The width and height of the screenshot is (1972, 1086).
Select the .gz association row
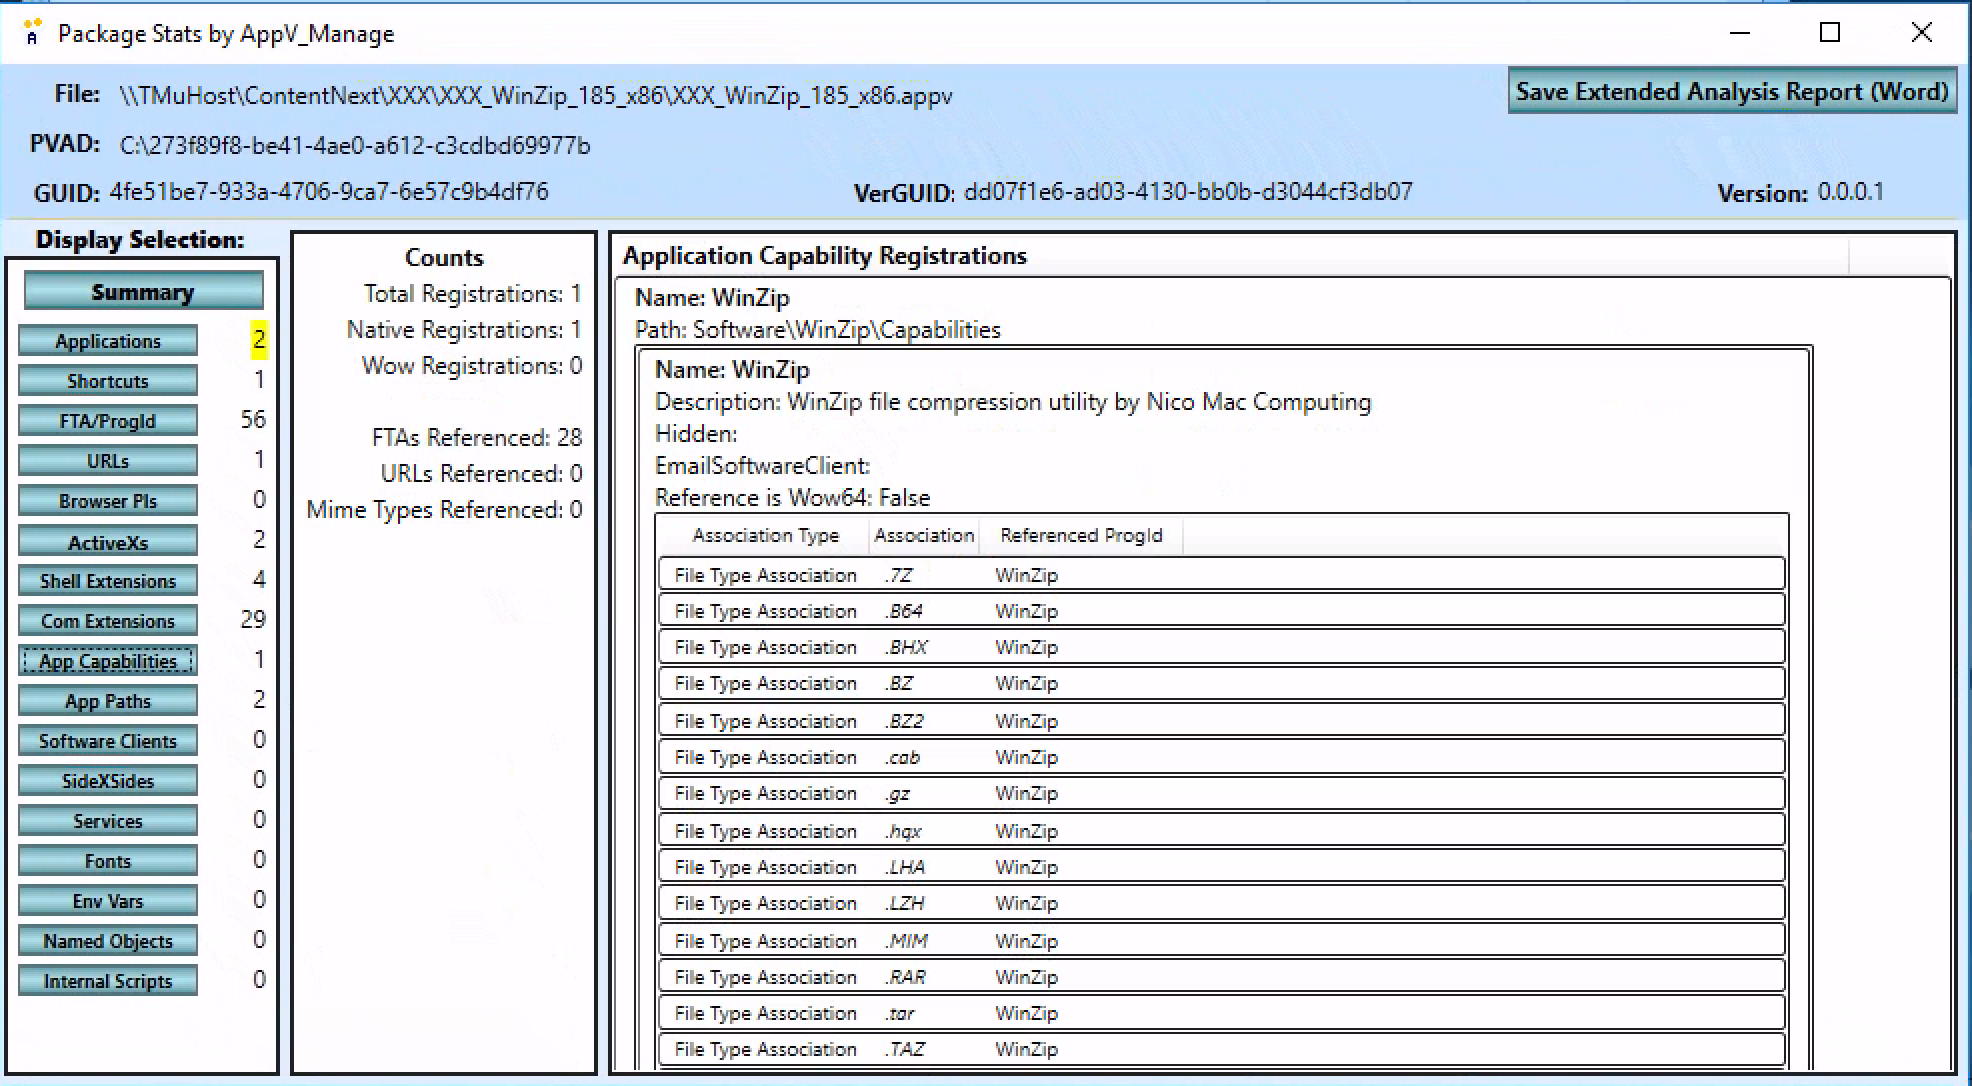pyautogui.click(x=1222, y=793)
